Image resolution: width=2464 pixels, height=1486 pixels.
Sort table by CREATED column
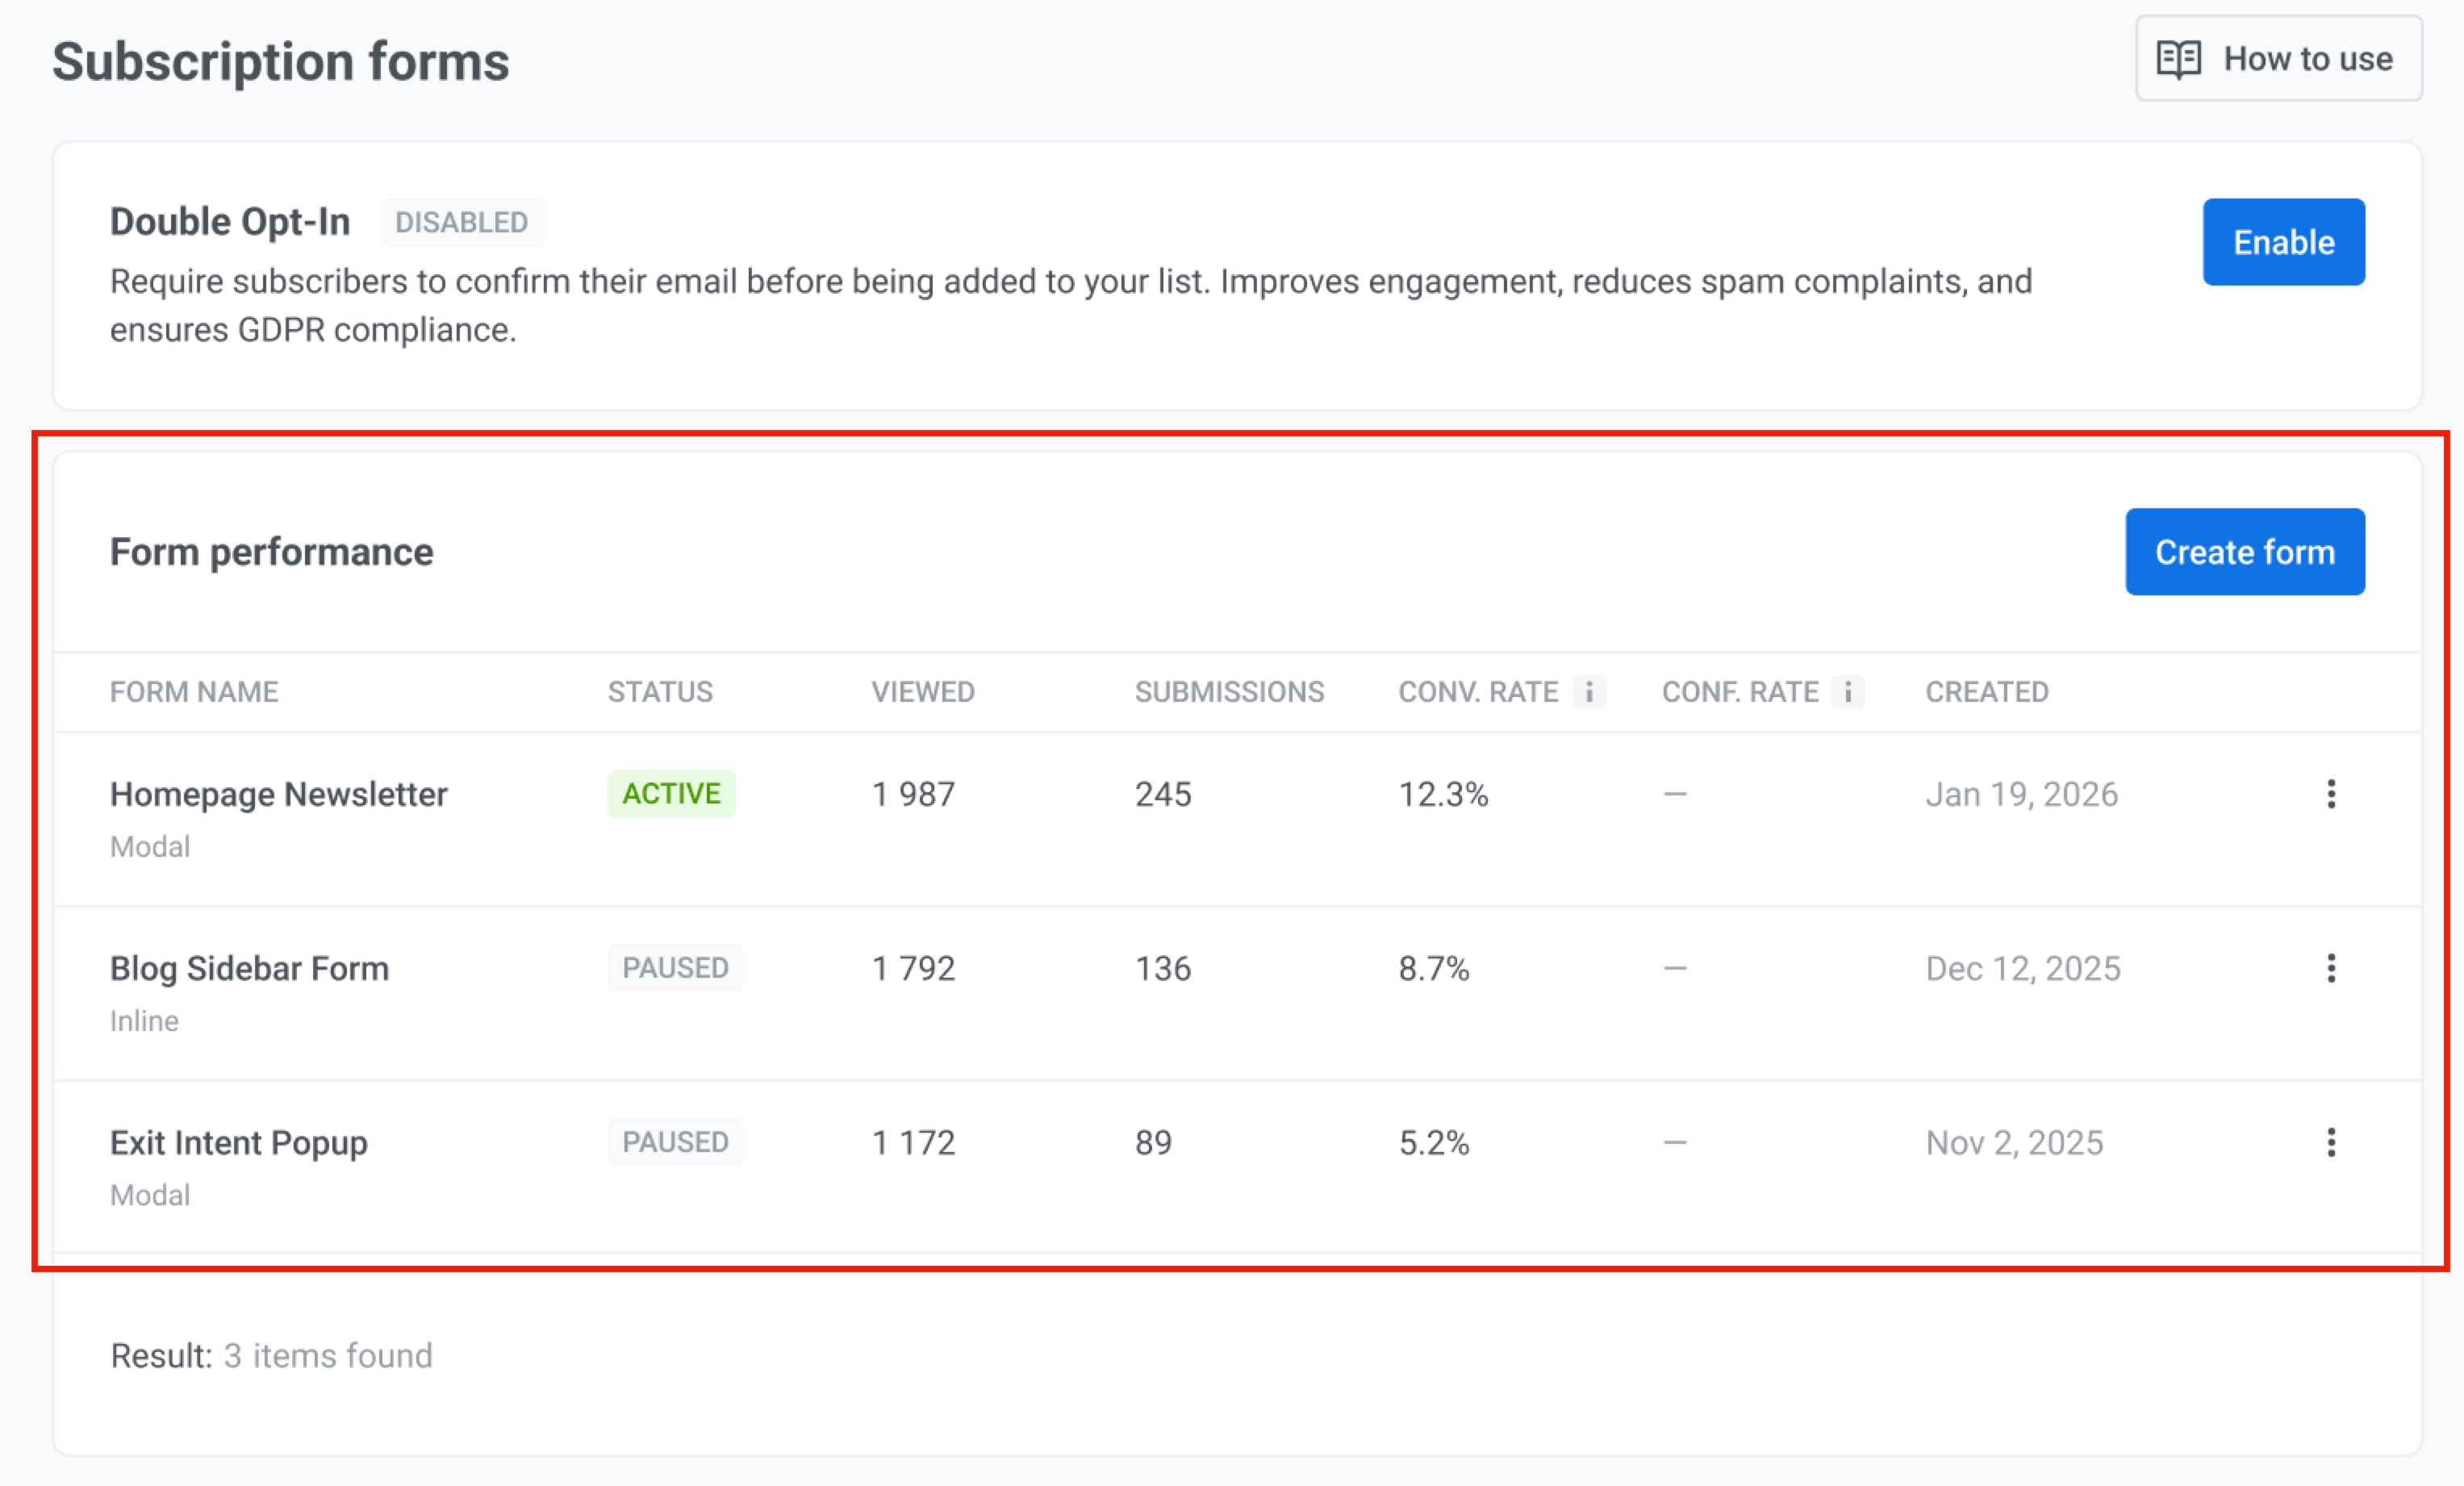1987,691
